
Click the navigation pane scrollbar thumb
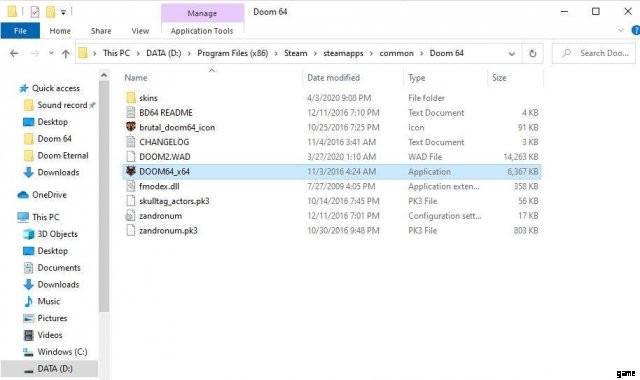[104, 196]
